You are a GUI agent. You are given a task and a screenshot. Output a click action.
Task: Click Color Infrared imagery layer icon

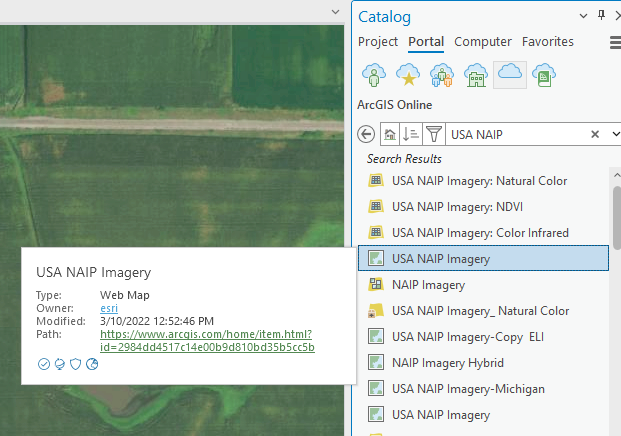[x=376, y=232]
